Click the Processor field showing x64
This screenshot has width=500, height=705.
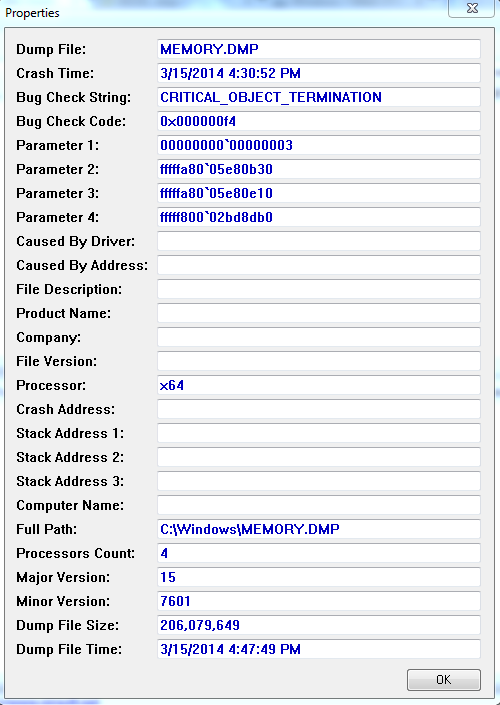(319, 385)
